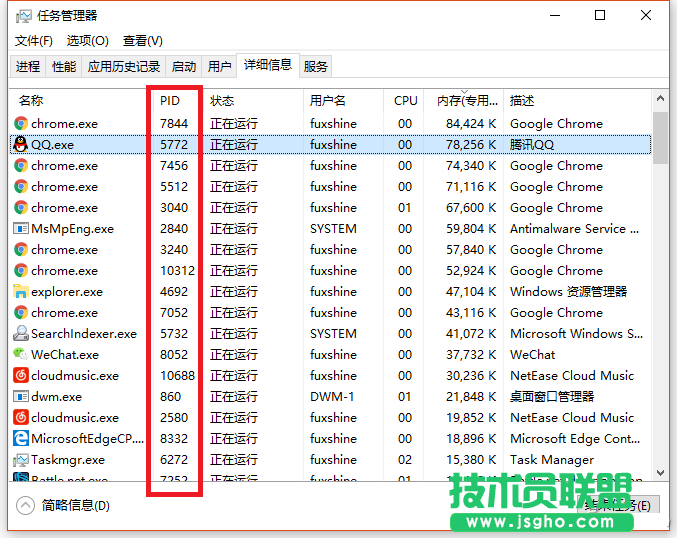Click memory value 41,072 K
The width and height of the screenshot is (677, 538).
[x=471, y=333]
